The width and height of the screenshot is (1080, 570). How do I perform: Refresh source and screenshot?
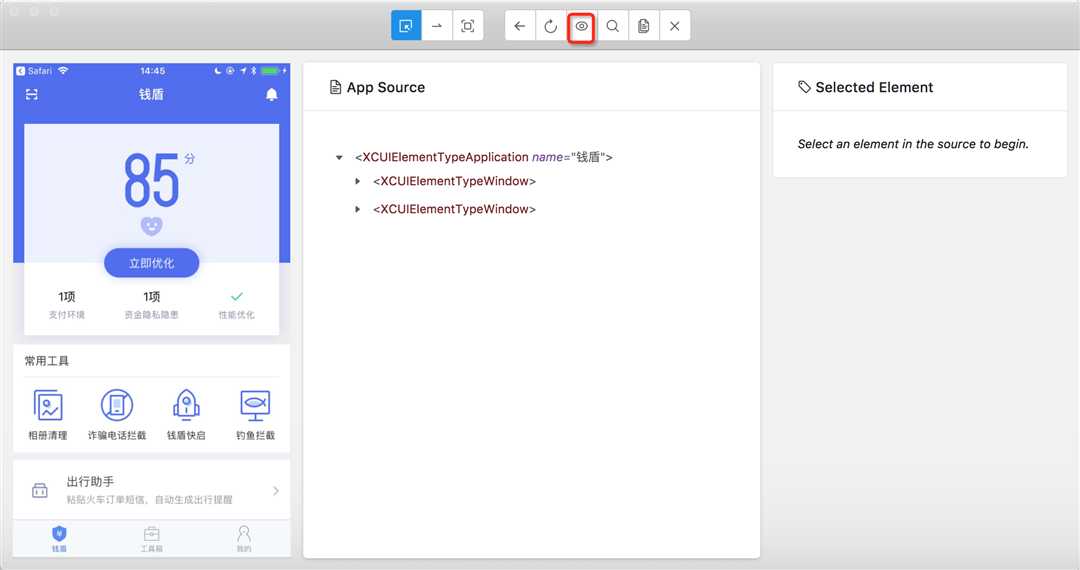550,26
